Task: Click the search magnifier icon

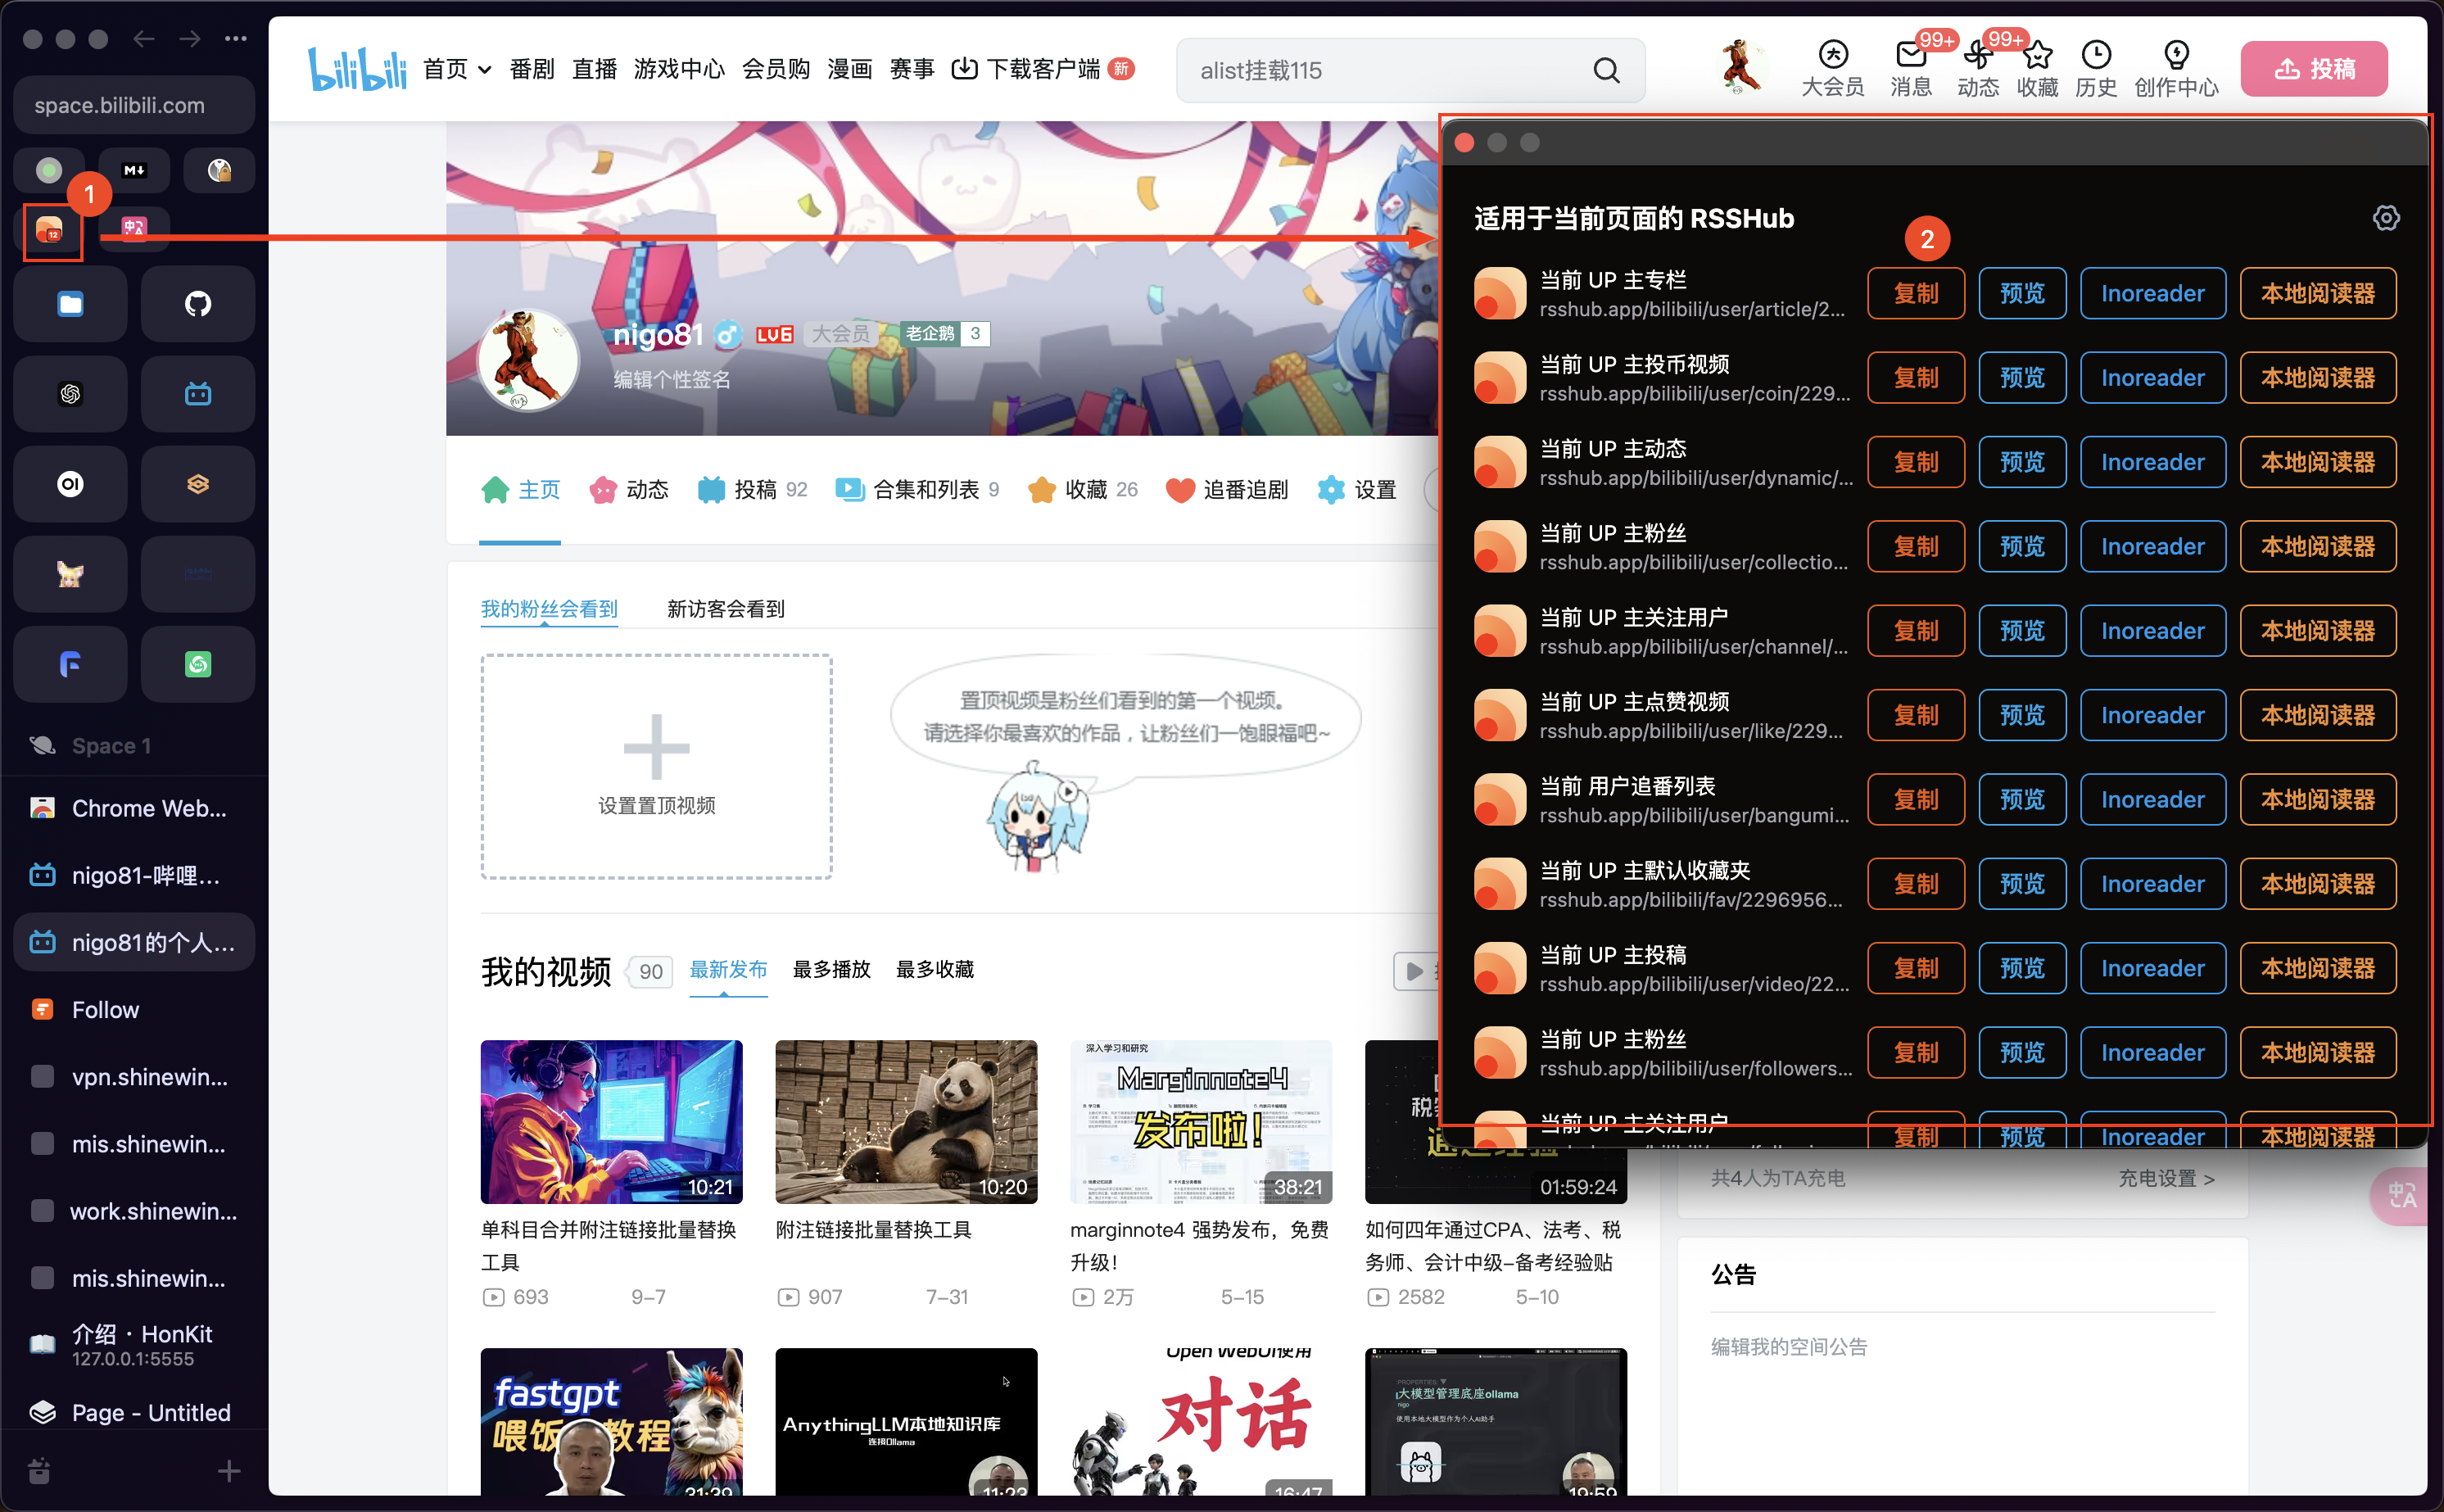Action: point(1606,70)
